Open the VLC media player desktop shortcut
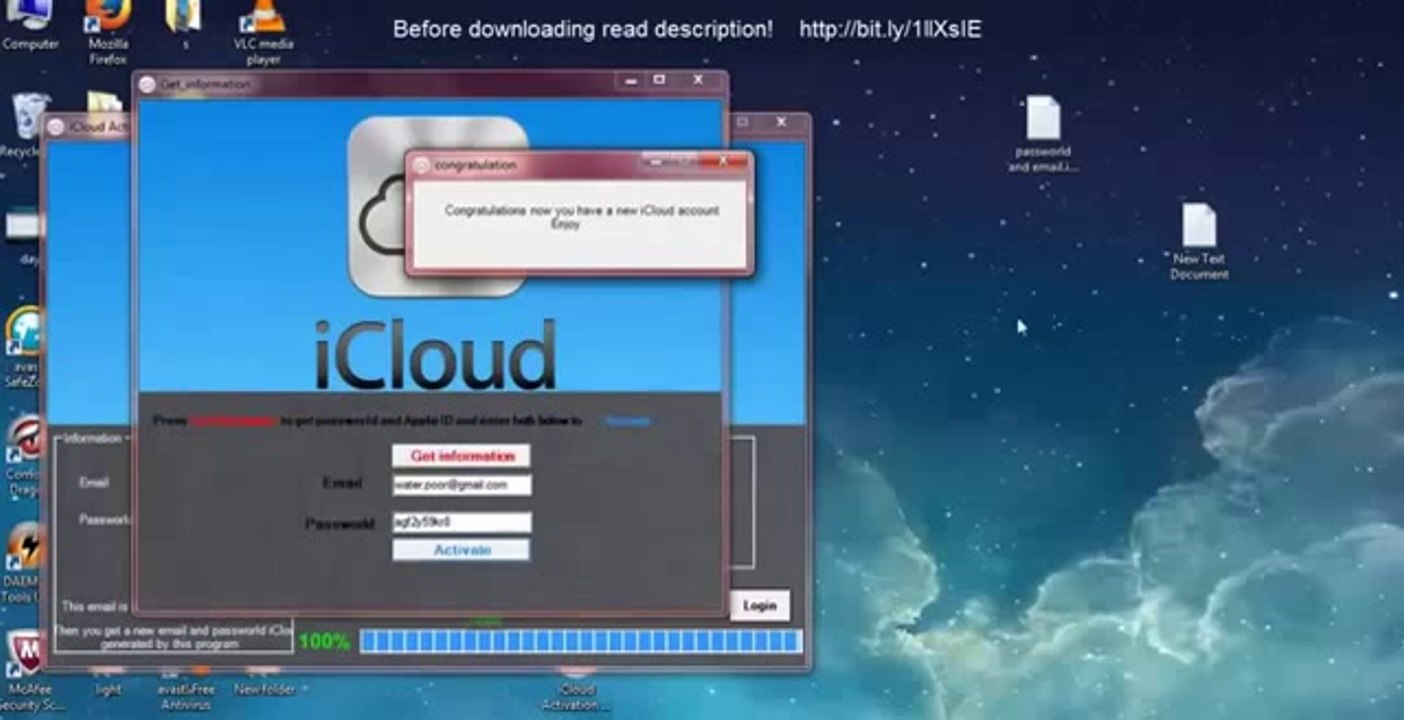The image size is (1404, 720). 262,32
